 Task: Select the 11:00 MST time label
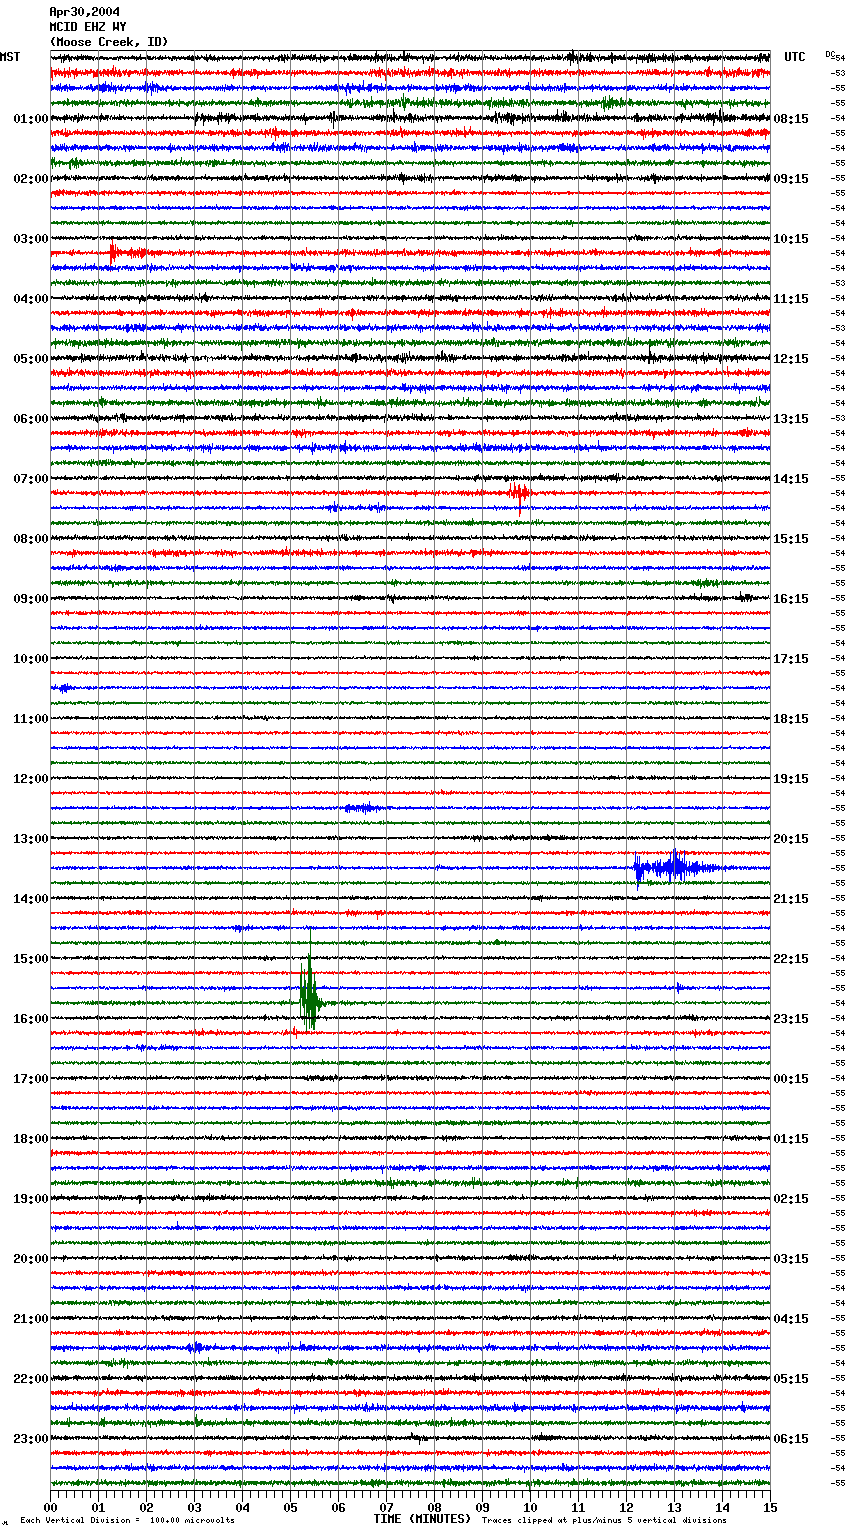tap(31, 719)
